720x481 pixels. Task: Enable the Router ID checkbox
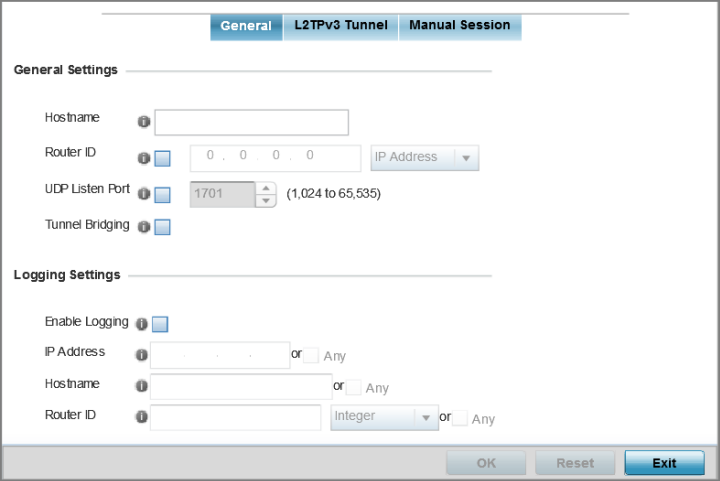[163, 159]
